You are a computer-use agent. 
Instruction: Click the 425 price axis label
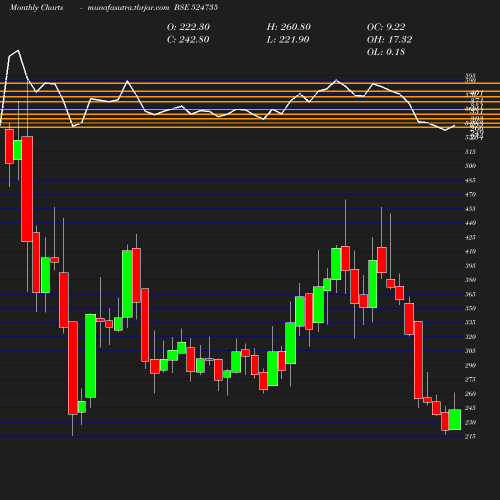click(x=470, y=237)
